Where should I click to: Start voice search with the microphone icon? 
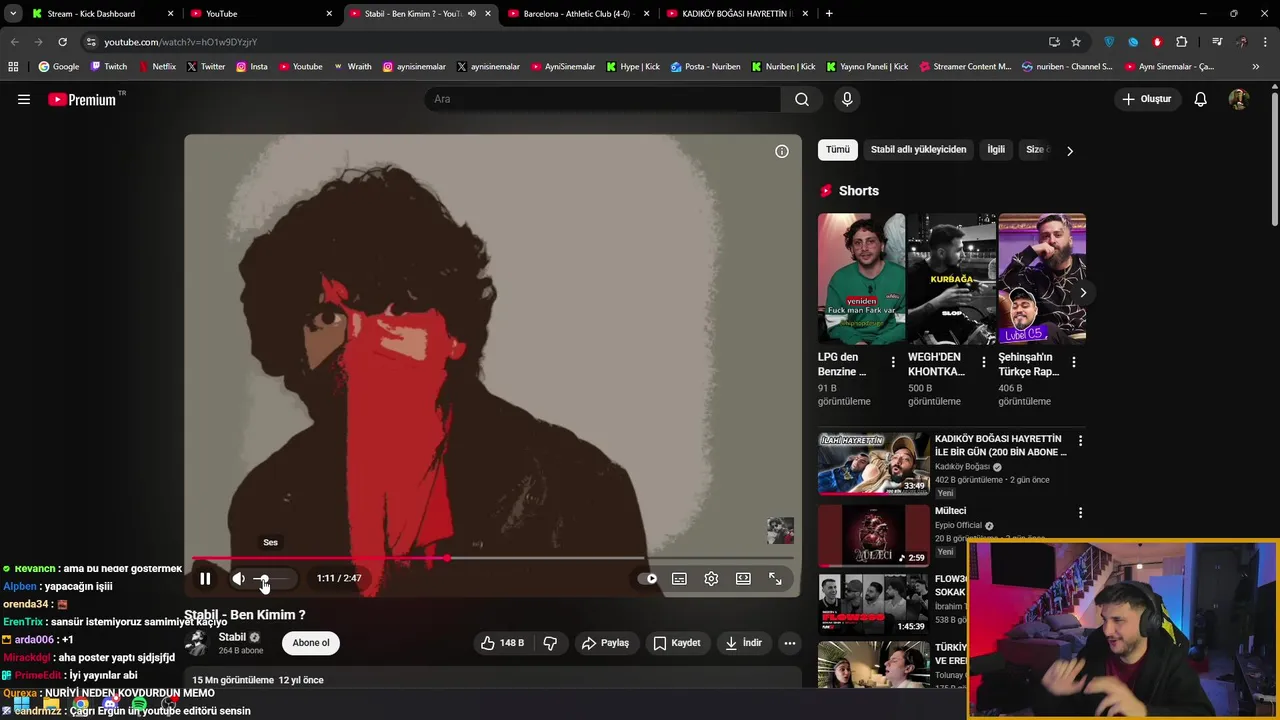[847, 99]
